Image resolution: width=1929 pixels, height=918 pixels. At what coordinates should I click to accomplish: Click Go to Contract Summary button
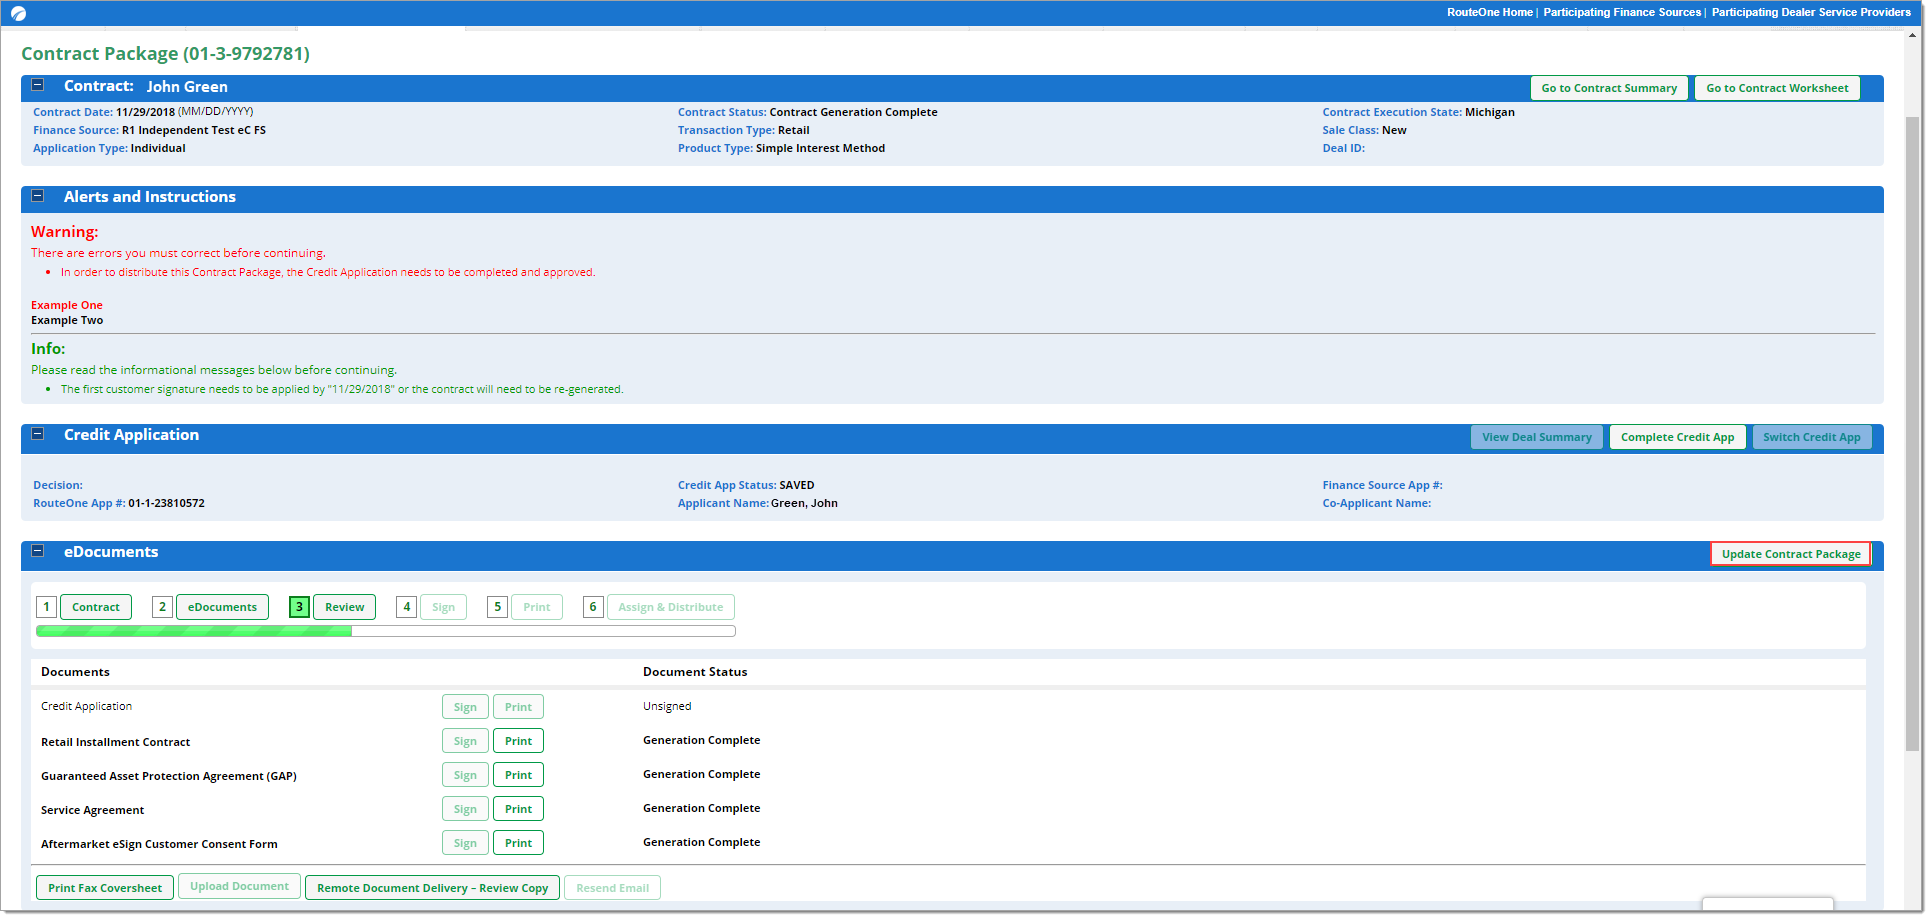[1609, 88]
